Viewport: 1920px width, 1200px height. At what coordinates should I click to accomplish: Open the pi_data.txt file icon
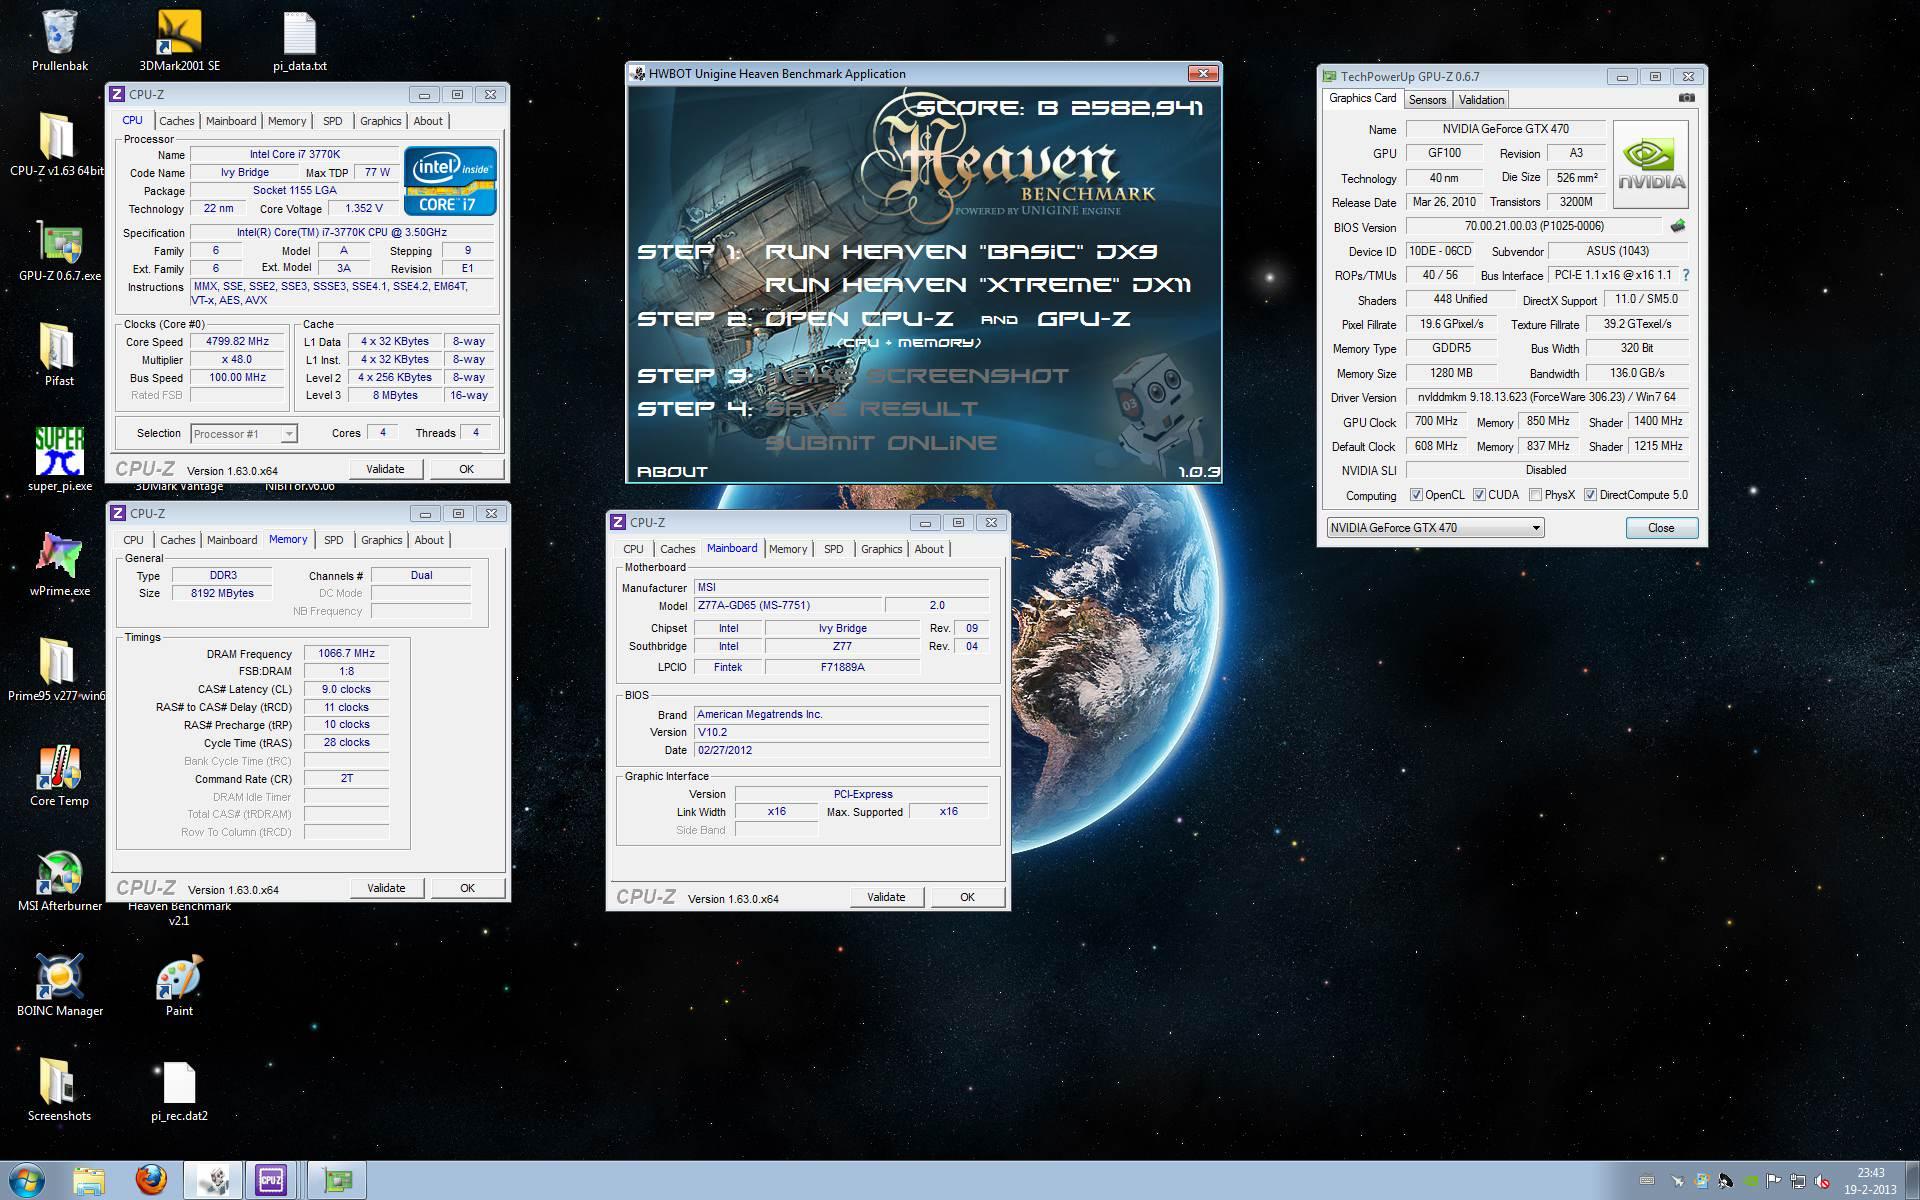point(299,41)
